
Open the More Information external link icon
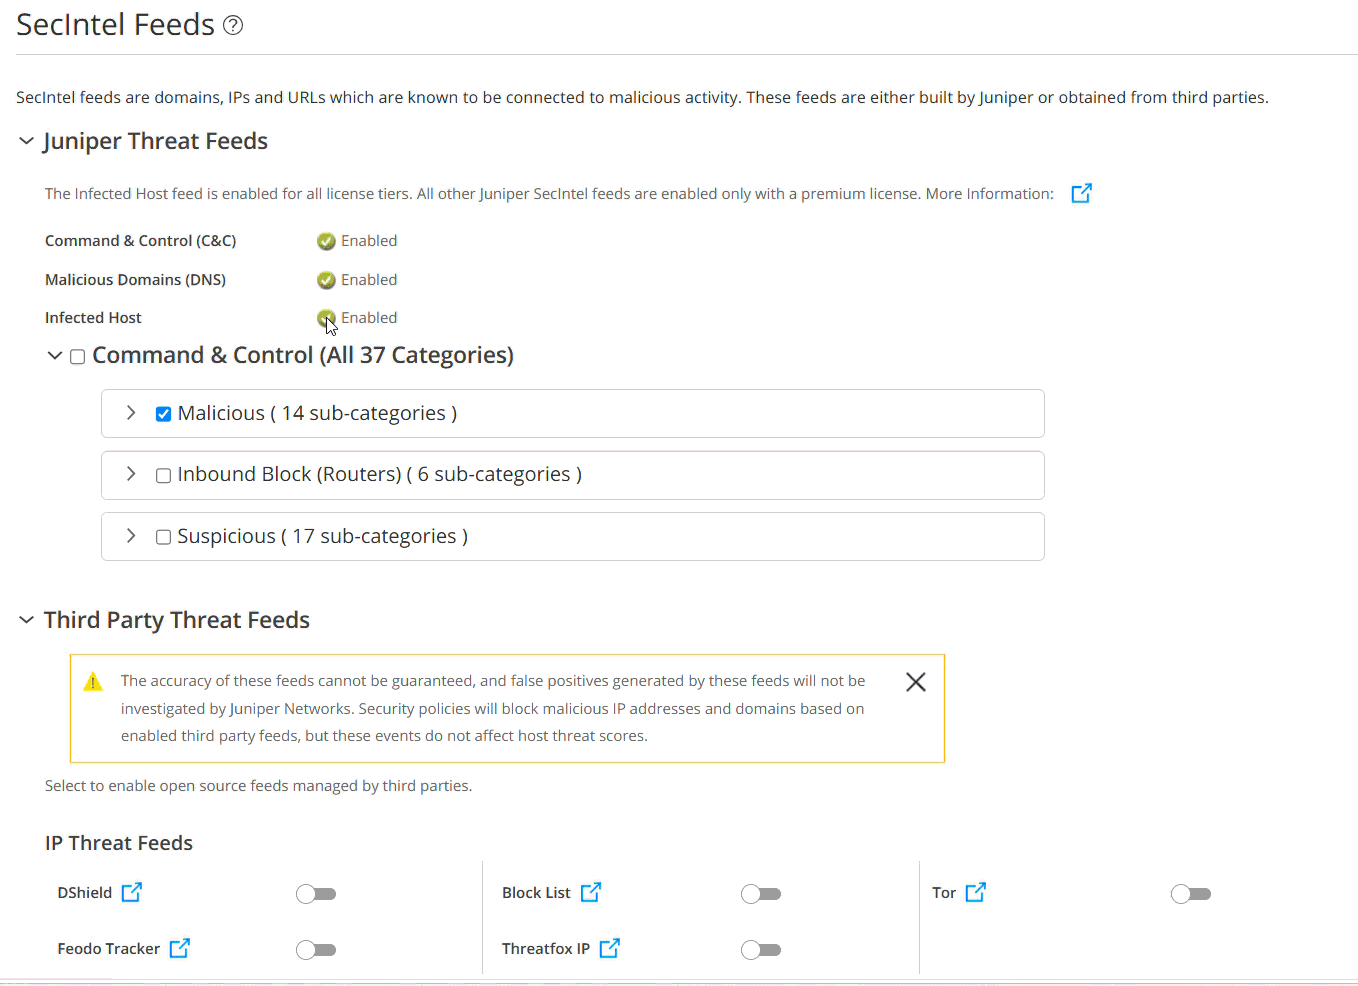pyautogui.click(x=1081, y=193)
